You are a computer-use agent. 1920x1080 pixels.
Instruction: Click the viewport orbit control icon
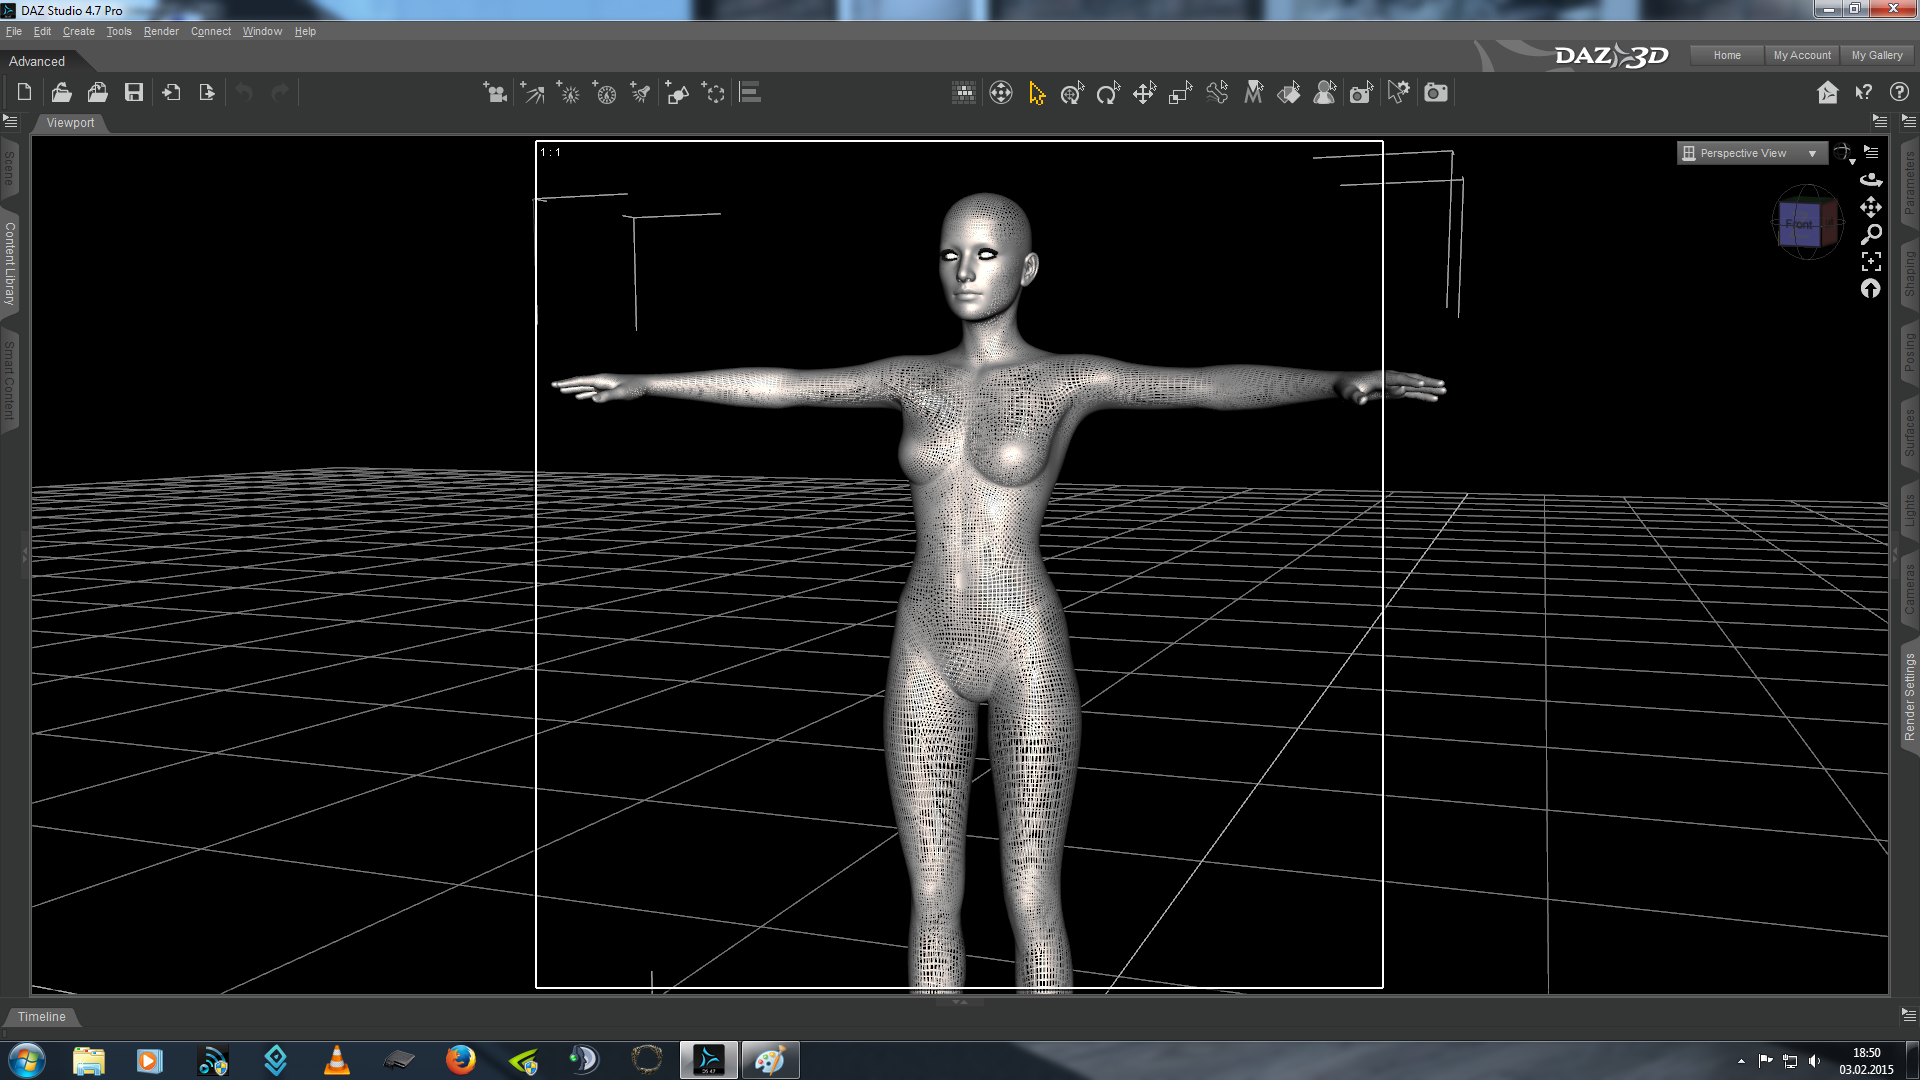point(1871,180)
